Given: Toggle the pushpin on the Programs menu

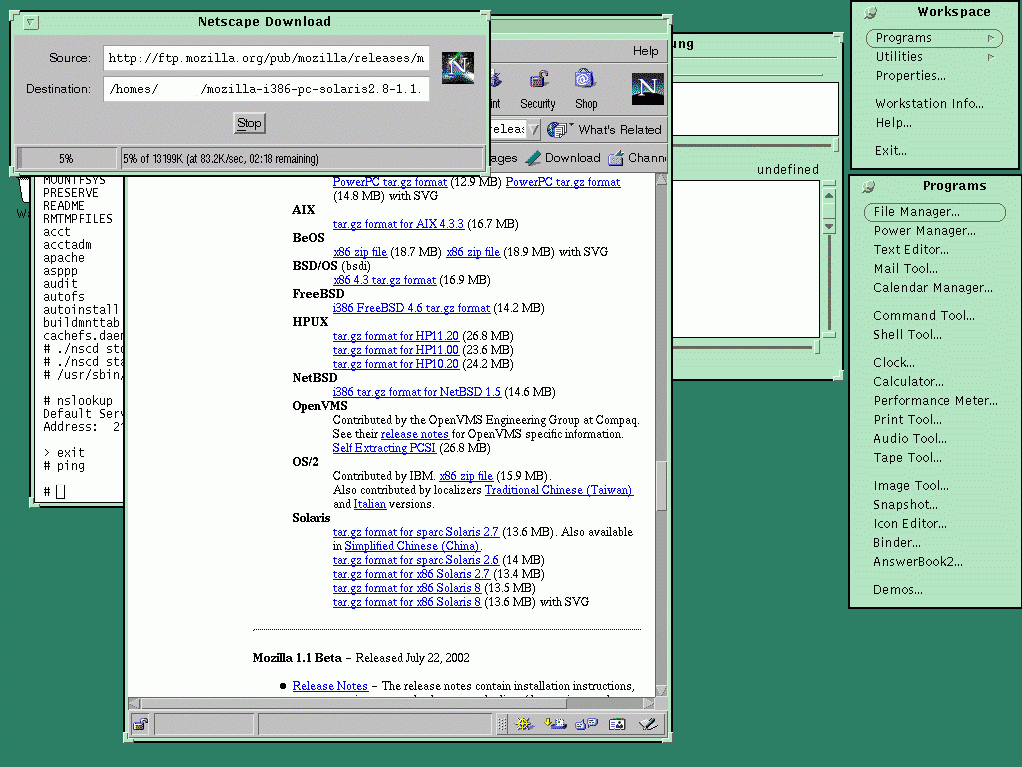Looking at the screenshot, I should coord(868,187).
